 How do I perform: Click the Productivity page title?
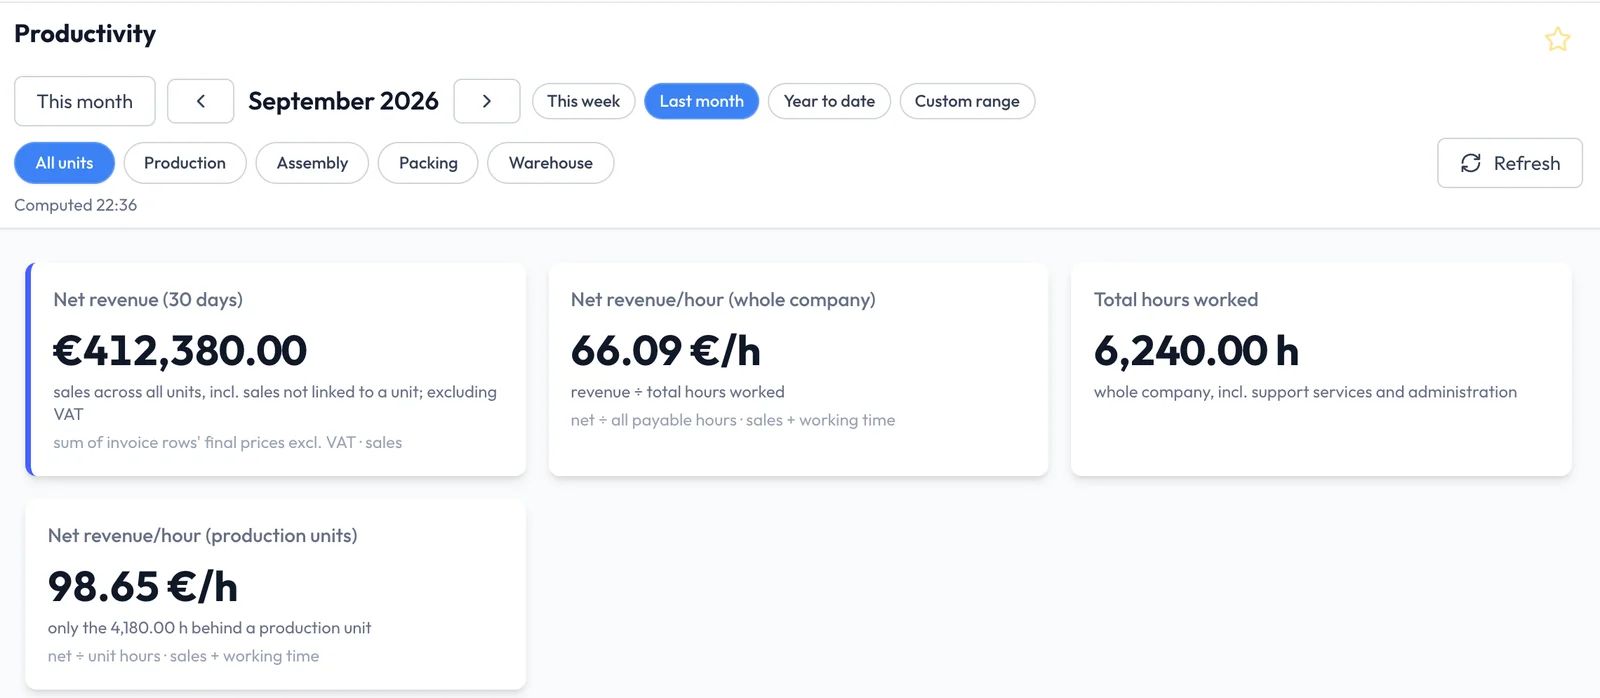(x=85, y=34)
